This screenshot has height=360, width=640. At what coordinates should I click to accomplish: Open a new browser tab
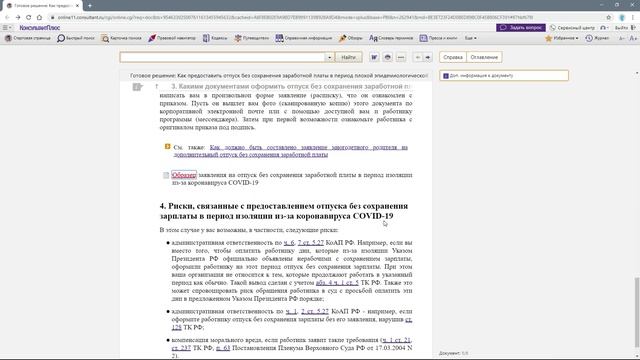[90, 5]
